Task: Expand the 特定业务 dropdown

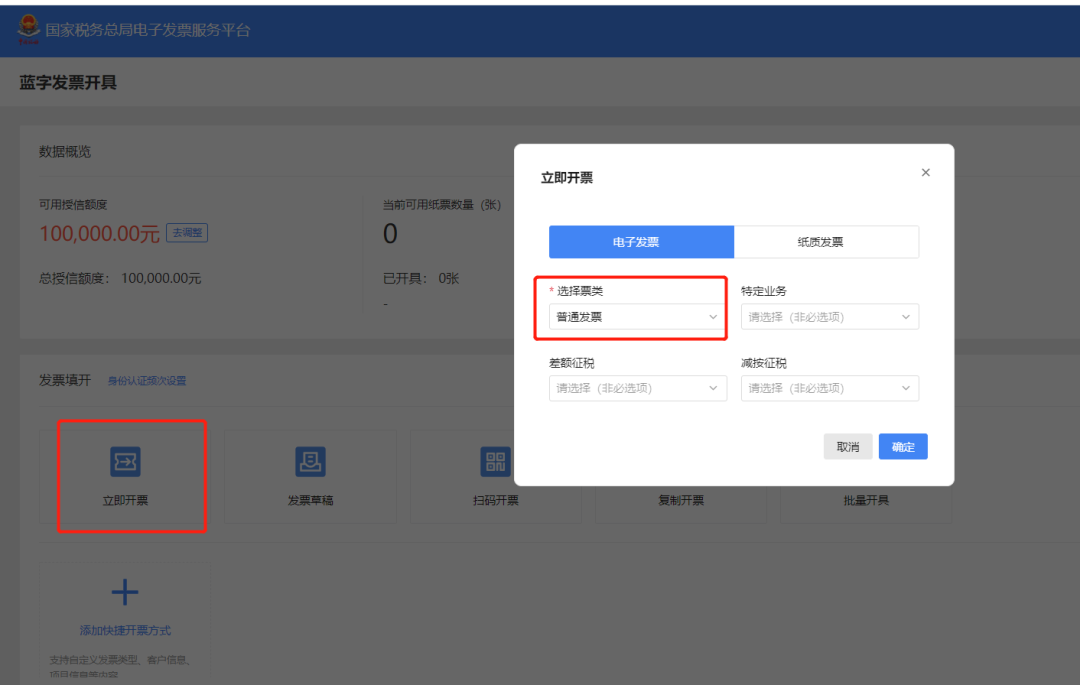Action: (829, 317)
